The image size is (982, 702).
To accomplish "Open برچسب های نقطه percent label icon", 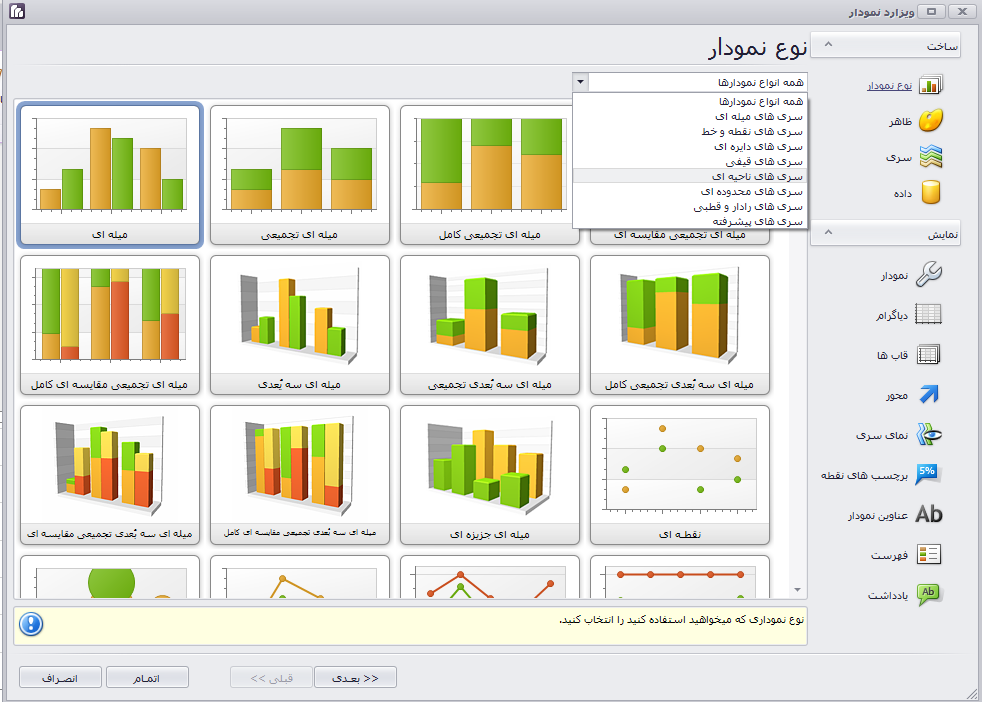I will coord(929,474).
